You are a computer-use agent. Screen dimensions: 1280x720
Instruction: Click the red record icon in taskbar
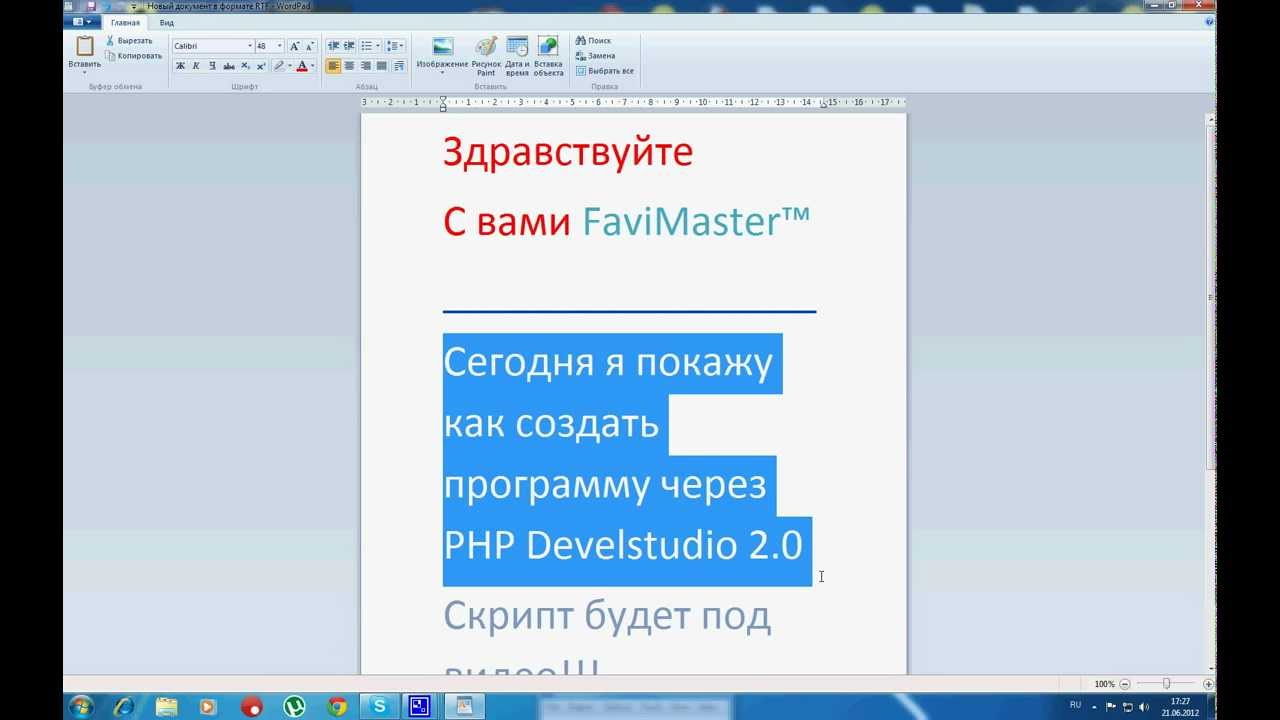point(251,706)
